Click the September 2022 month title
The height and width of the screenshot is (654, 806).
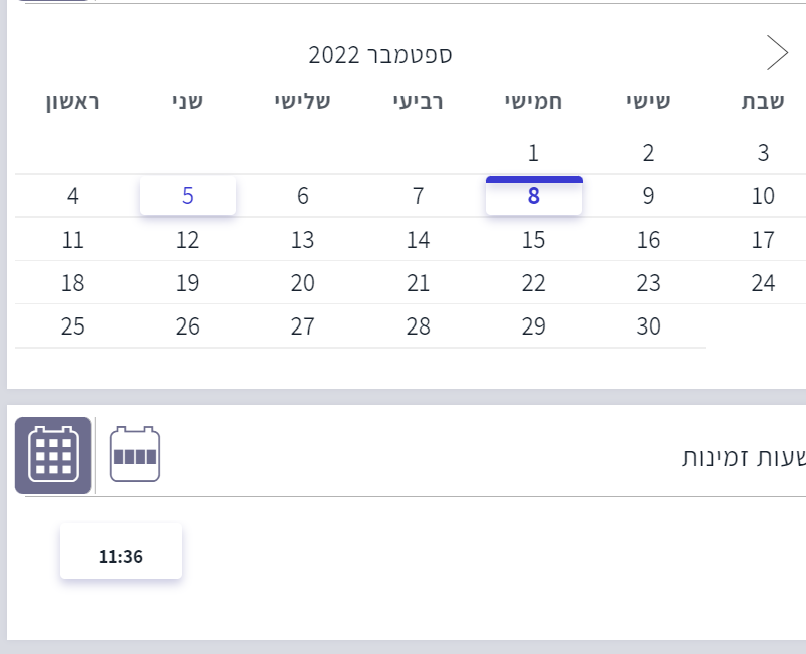(x=380, y=54)
